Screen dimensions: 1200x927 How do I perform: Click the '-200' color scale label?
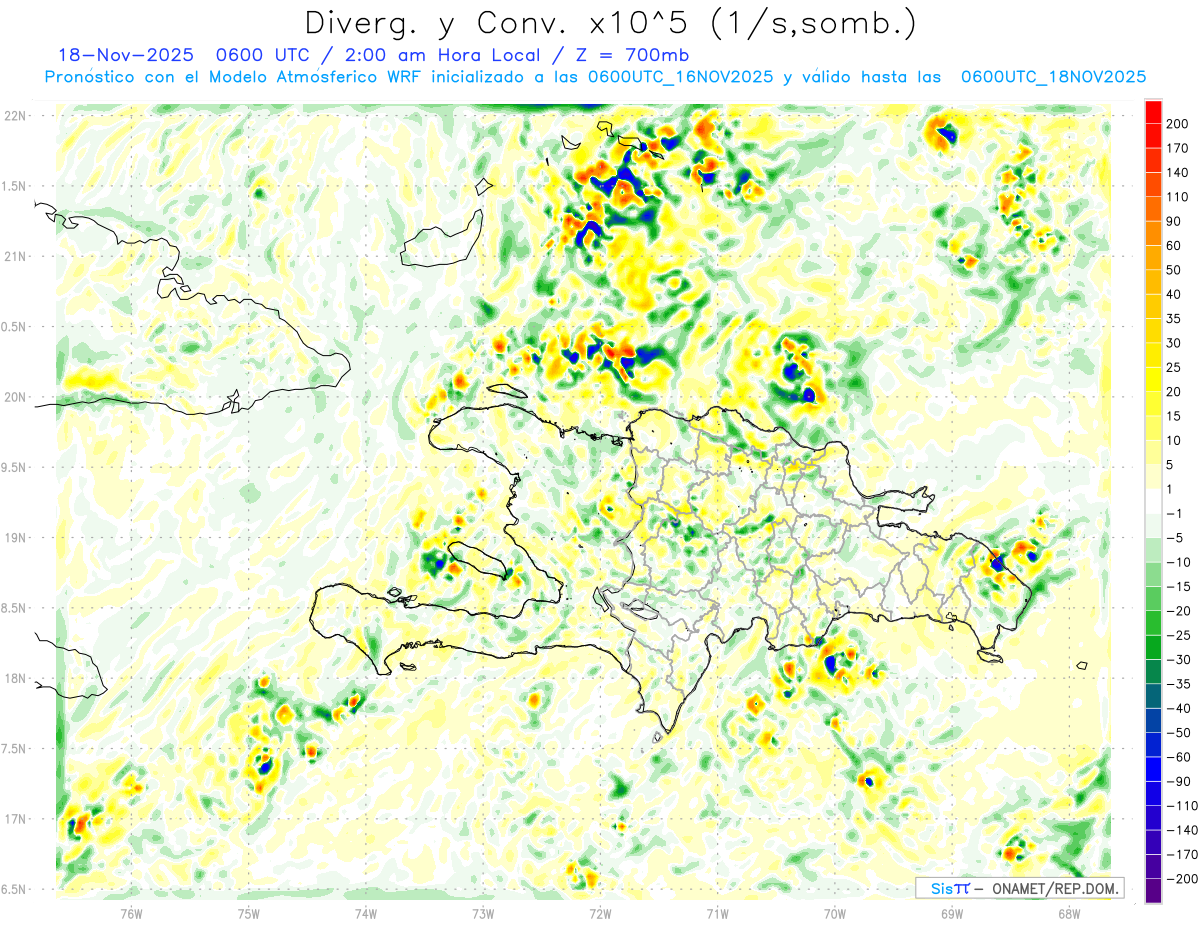[x=1184, y=879]
